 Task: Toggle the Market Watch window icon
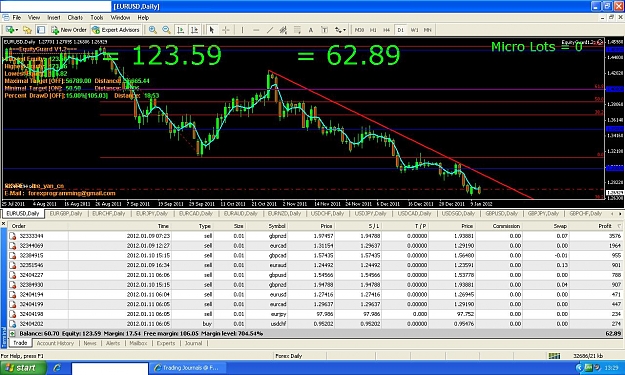tap(41, 30)
